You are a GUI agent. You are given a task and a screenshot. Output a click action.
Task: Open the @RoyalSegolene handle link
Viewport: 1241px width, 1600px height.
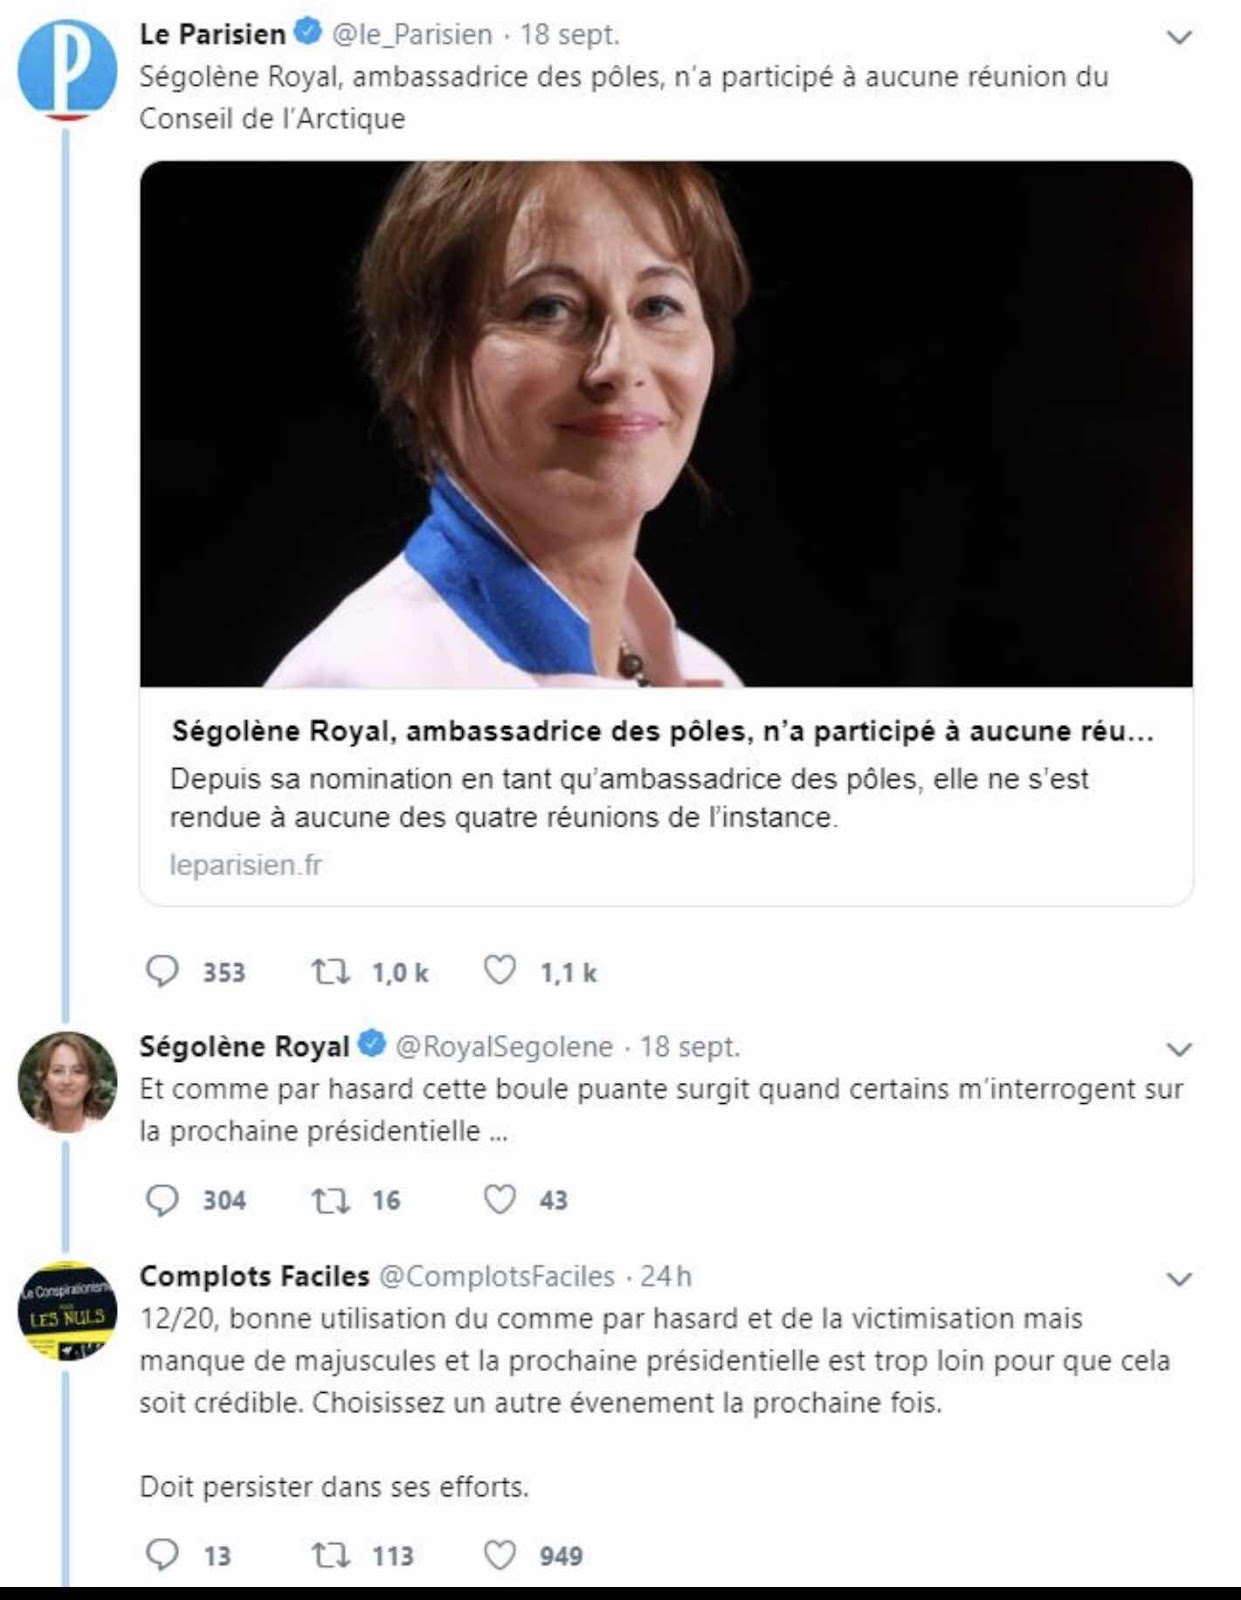[504, 1046]
